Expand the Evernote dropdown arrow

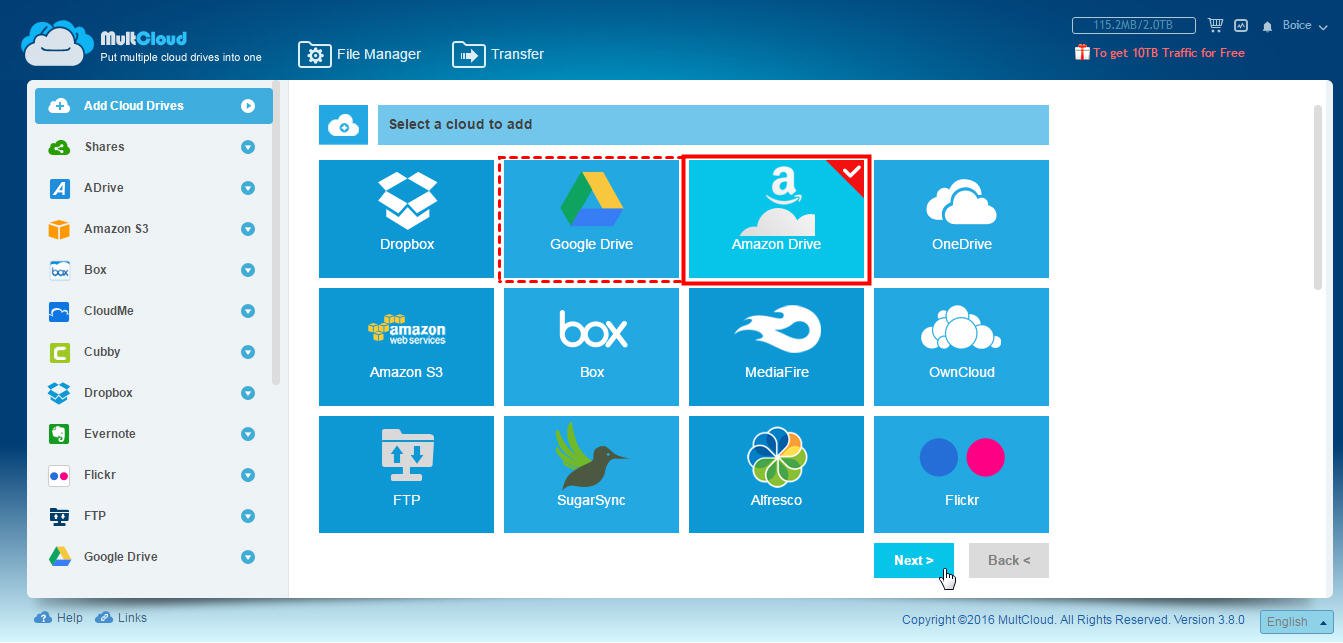(x=248, y=434)
